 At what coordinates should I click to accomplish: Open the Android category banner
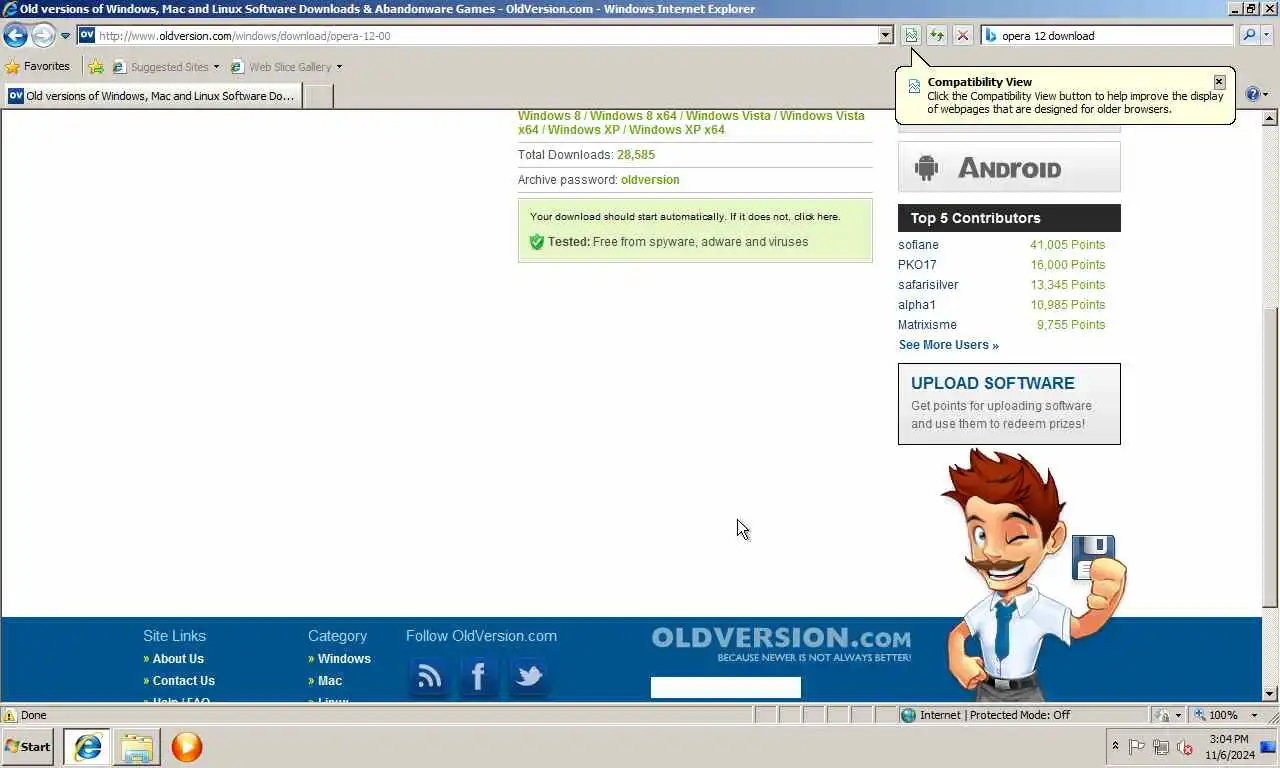1009,167
